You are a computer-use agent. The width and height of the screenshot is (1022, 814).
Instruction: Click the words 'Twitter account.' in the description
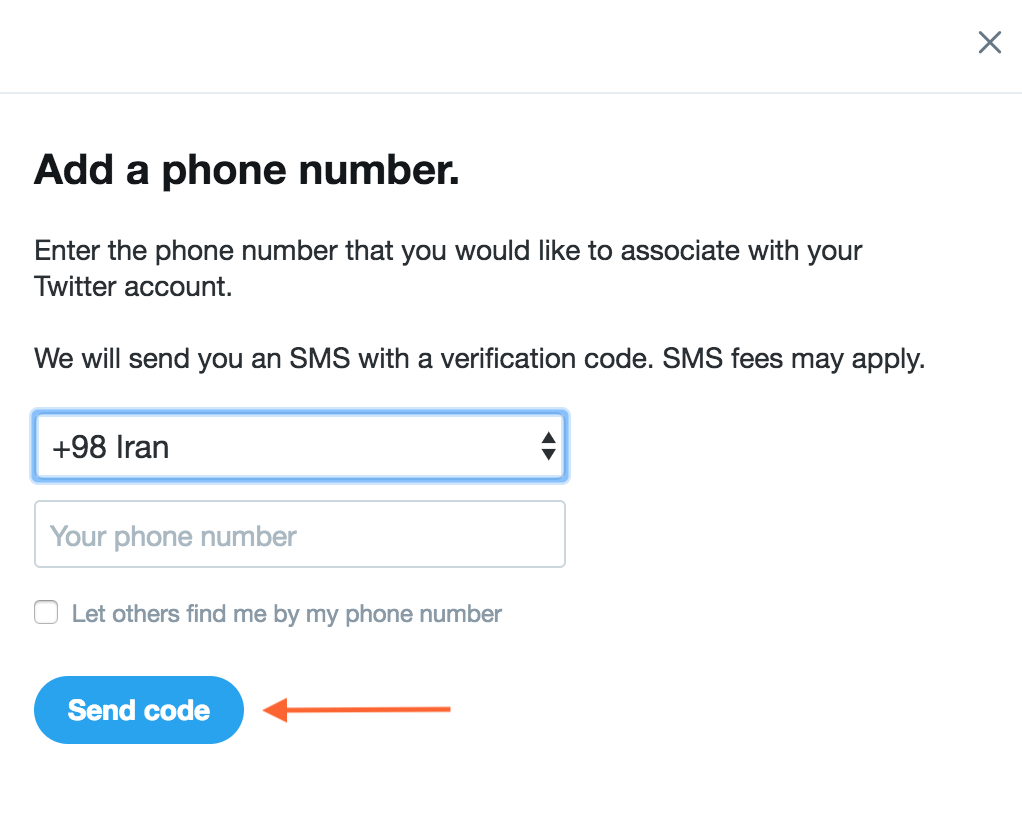[133, 287]
